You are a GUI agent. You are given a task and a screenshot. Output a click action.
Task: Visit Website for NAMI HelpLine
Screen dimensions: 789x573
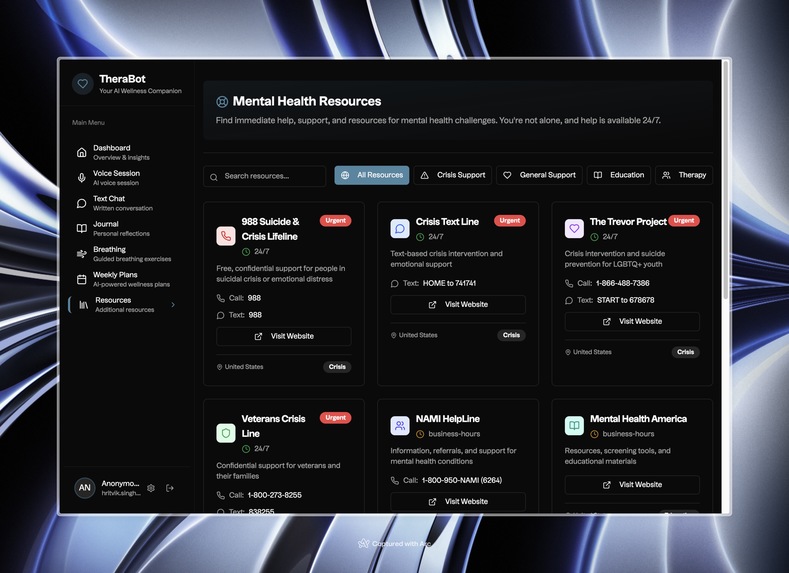tap(458, 502)
